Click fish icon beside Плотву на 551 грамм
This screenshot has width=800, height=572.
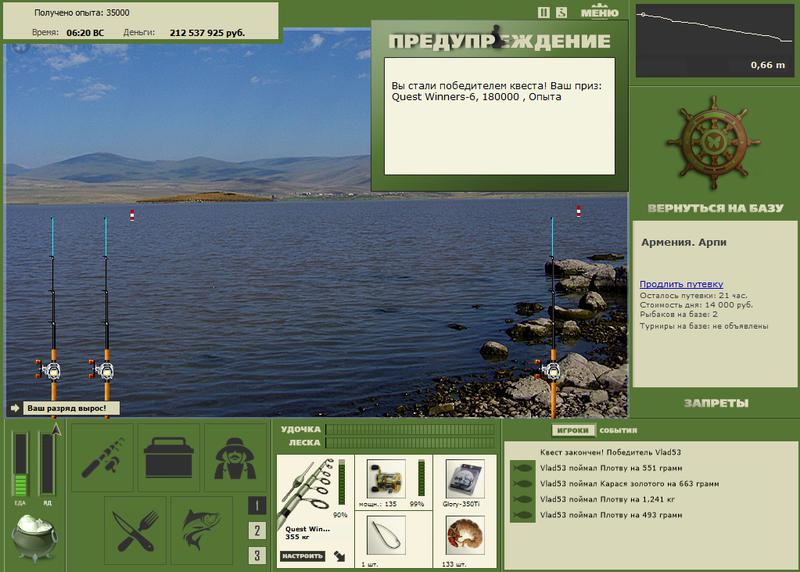[x=522, y=468]
